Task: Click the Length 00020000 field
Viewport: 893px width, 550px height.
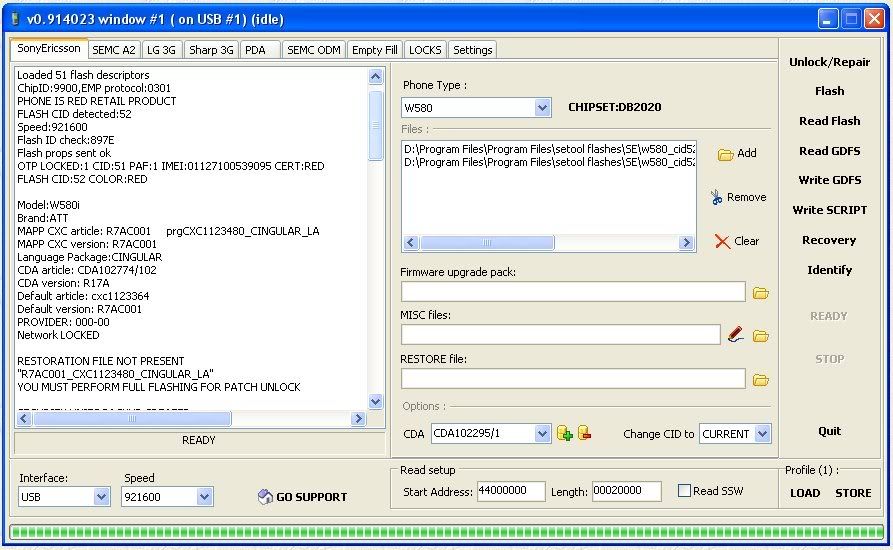Action: 626,491
